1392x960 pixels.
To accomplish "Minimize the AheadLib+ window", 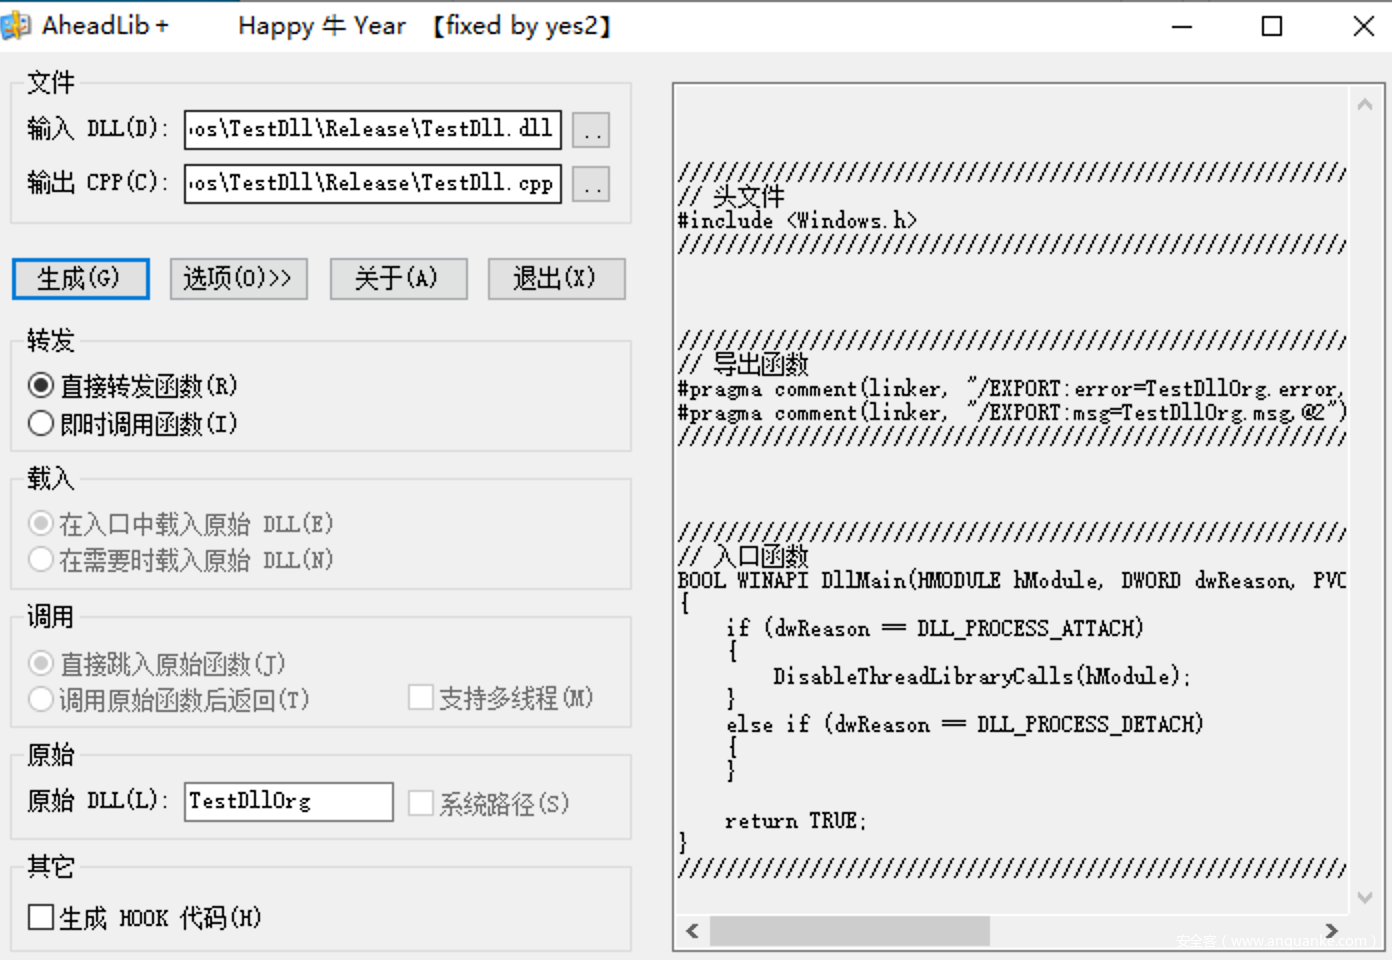I will pyautogui.click(x=1182, y=26).
